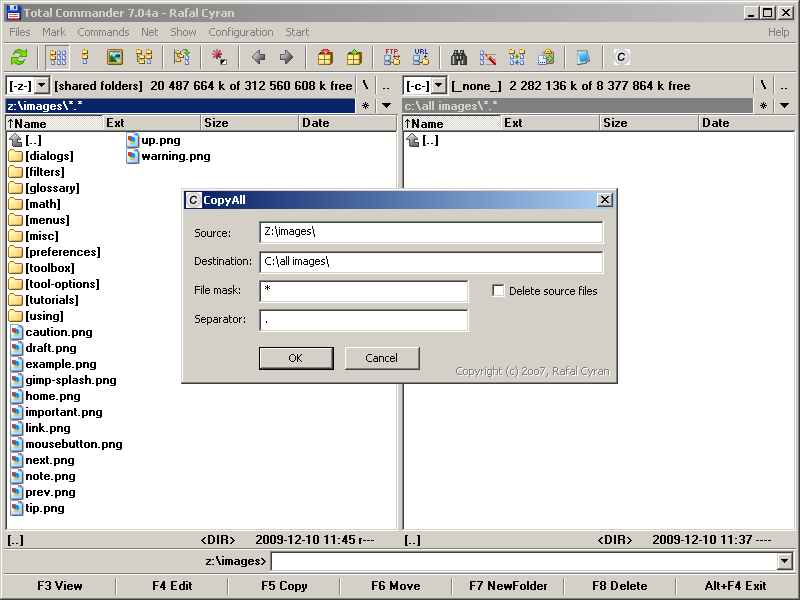Viewport: 800px width, 600px height.
Task: Click copy names to clipboard icon
Action: point(546,57)
